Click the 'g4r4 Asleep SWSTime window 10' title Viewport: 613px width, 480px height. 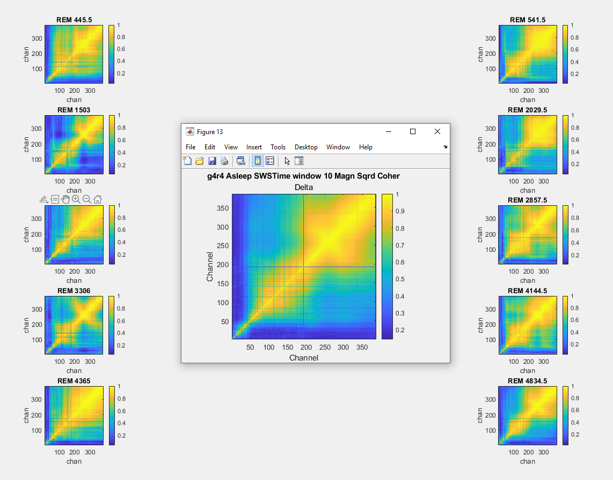click(303, 176)
